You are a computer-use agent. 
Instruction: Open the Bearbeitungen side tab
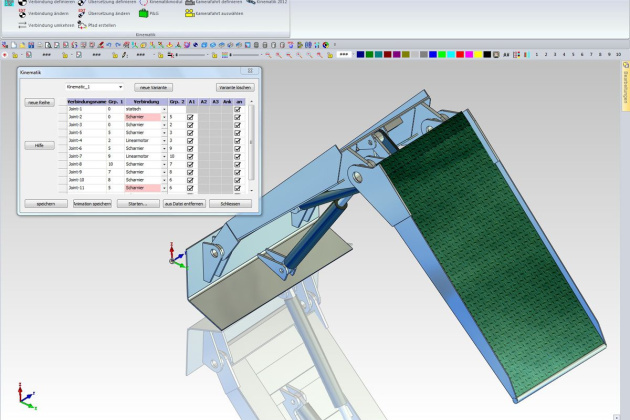625,88
